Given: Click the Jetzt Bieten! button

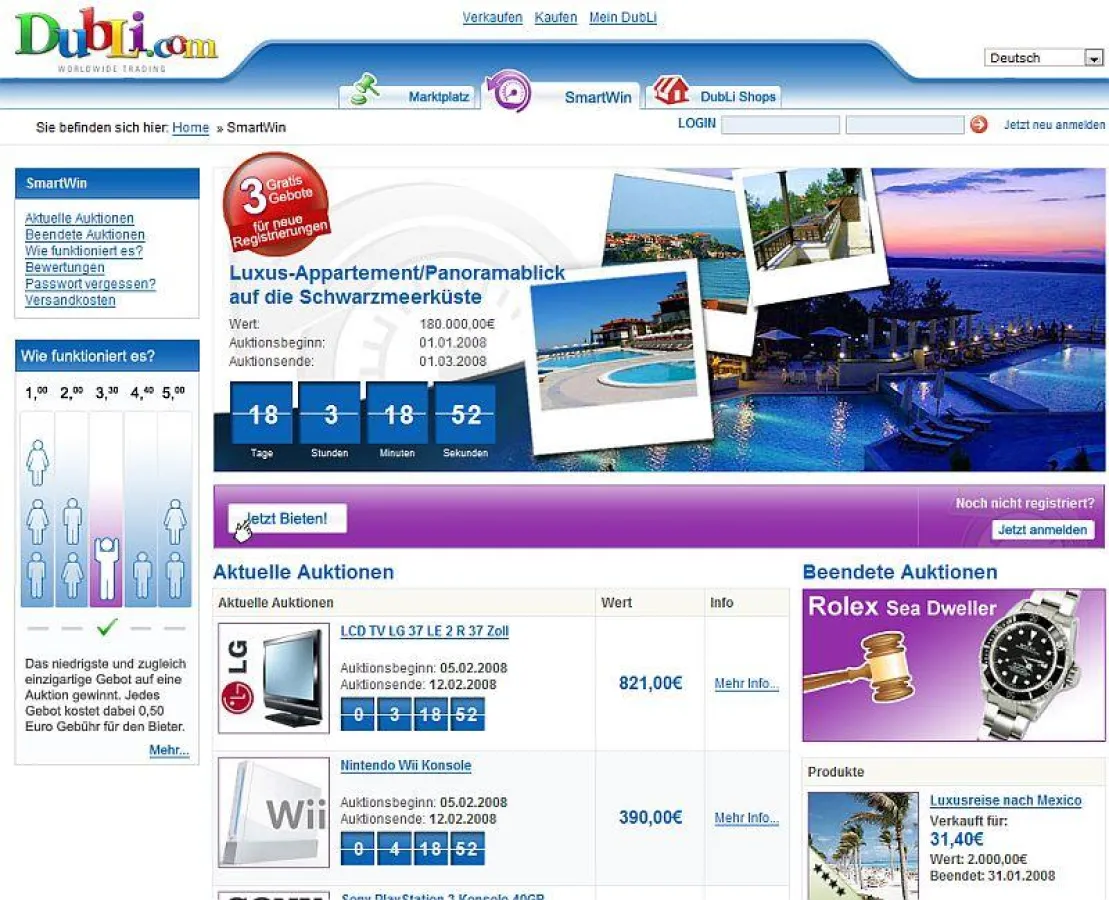Looking at the screenshot, I should pos(288,519).
